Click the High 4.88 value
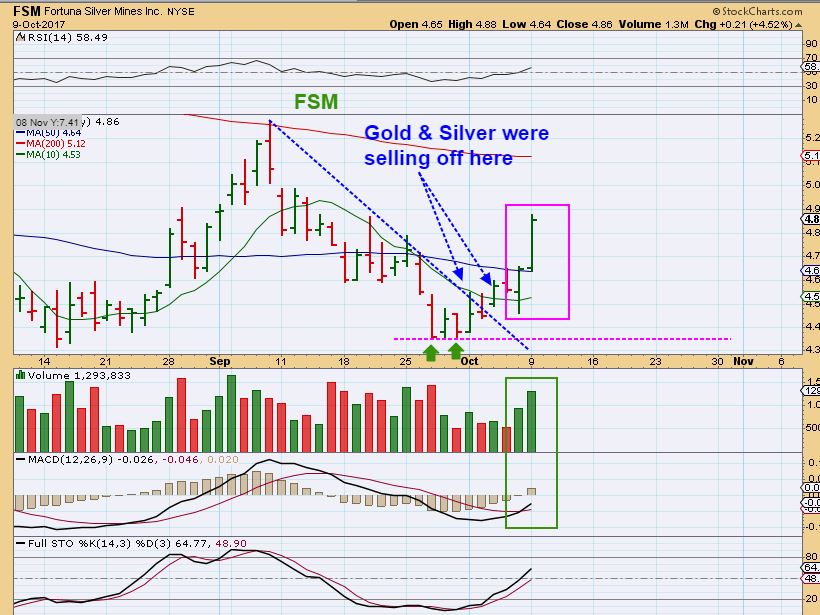Image resolution: width=820 pixels, height=615 pixels. (x=472, y=24)
